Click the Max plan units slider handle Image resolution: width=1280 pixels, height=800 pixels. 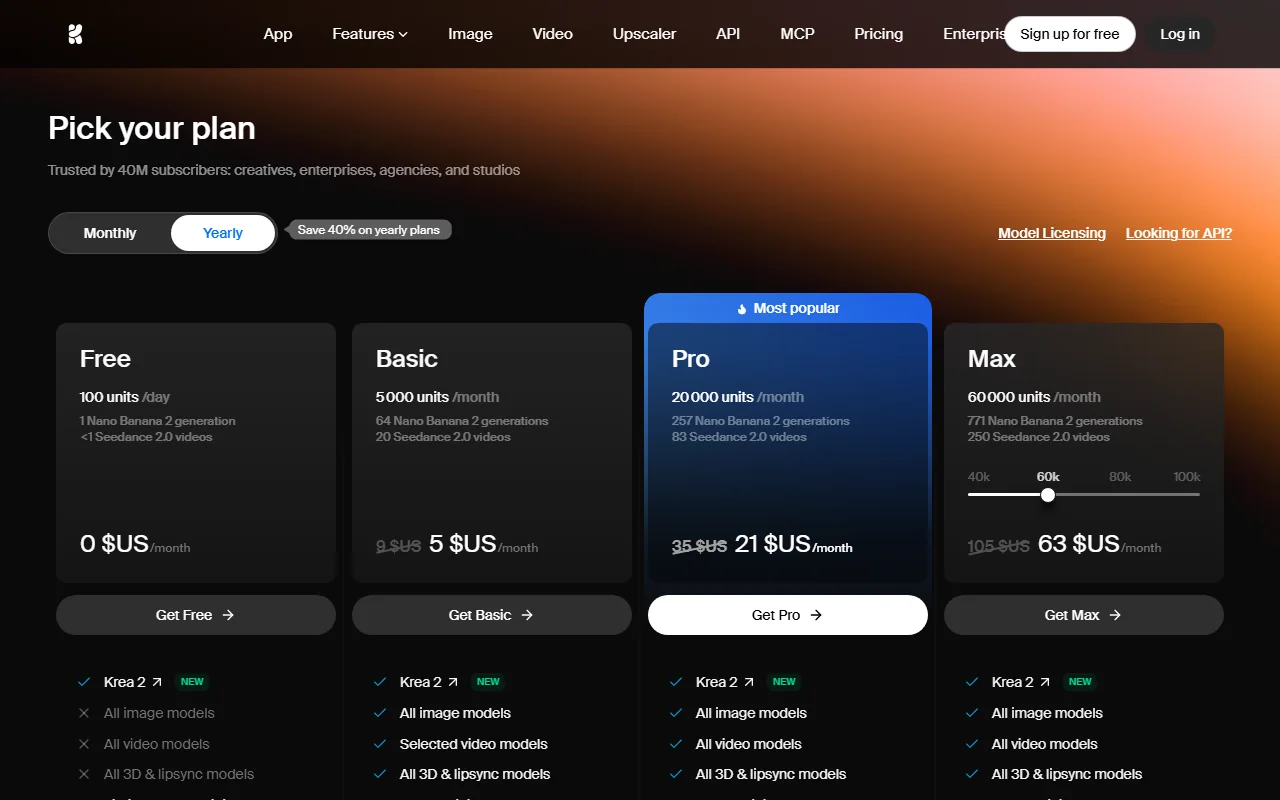pyautogui.click(x=1047, y=495)
